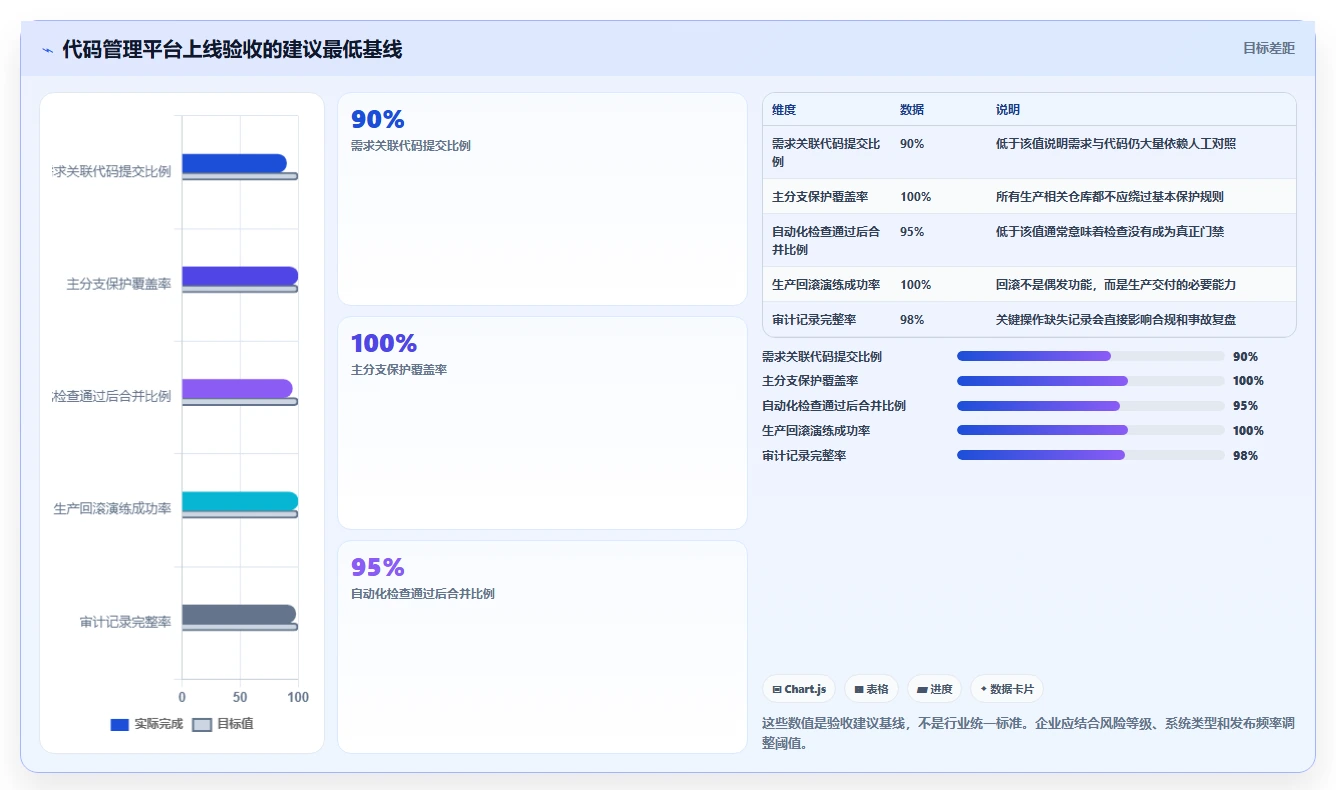Viewport: 1336px width, 790px height.
Task: Select the 进度 tag chip
Action: click(x=934, y=689)
